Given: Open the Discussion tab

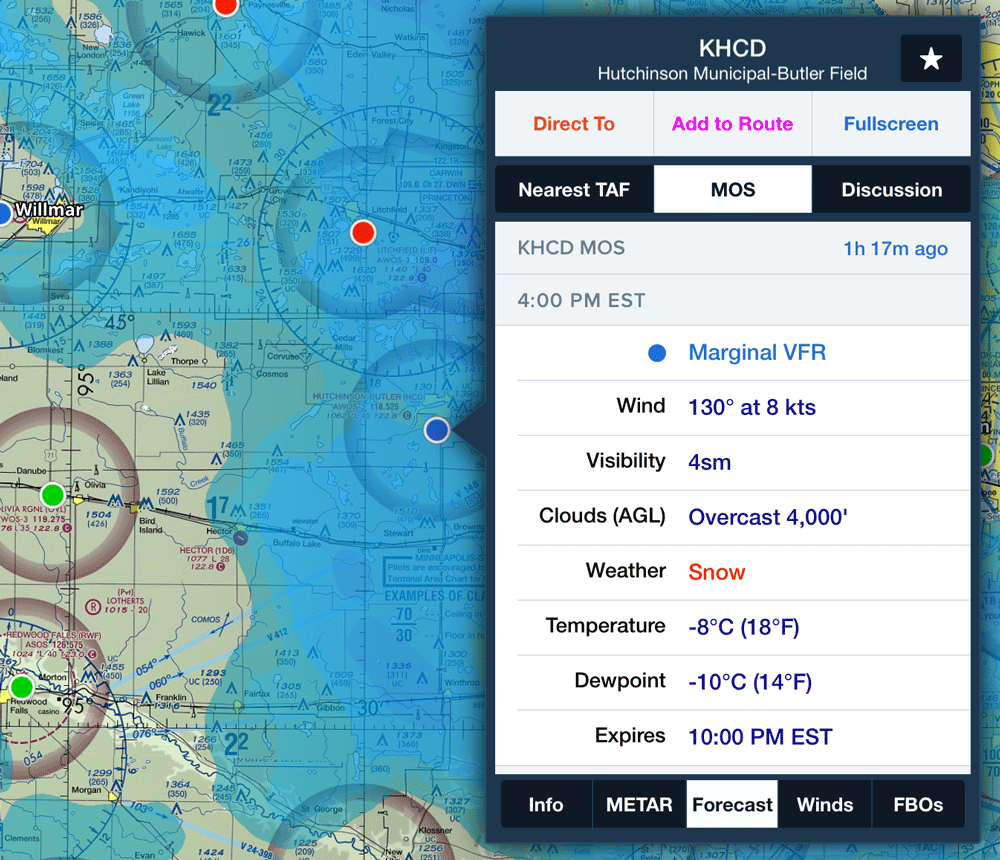Looking at the screenshot, I should tap(891, 190).
